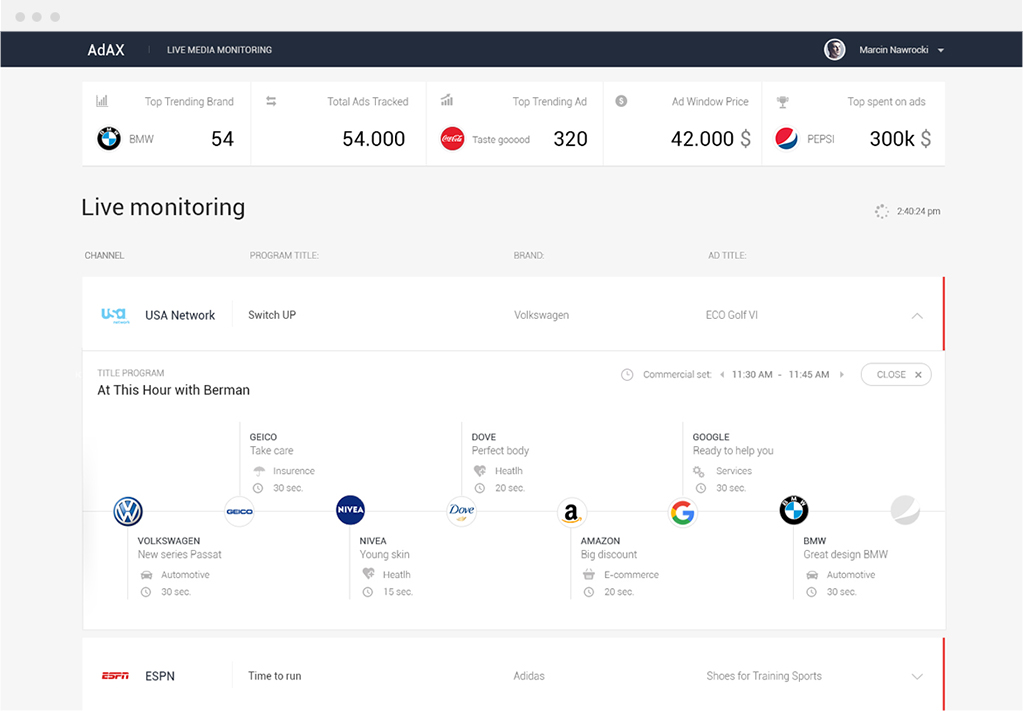Screen dimensions: 1023x711
Task: Click the clock duration icon under GEICO
Action: [258, 488]
